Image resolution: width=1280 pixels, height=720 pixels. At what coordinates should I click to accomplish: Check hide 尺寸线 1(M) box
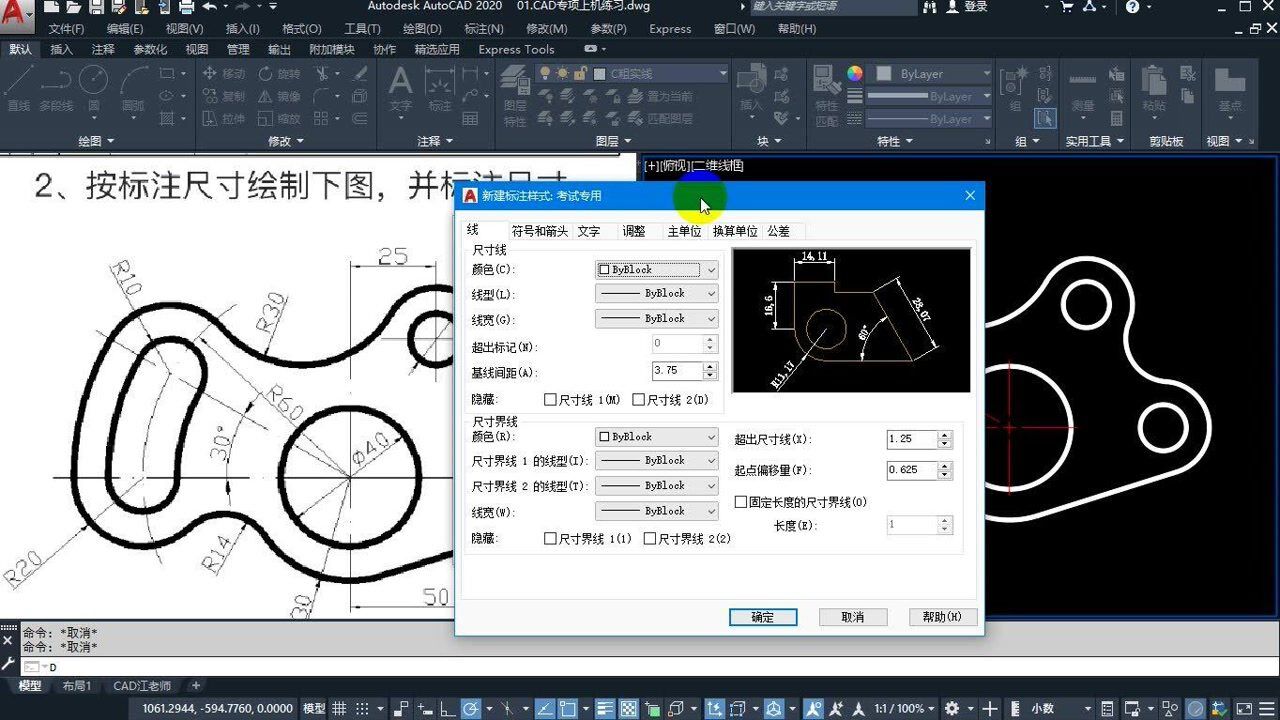pos(550,400)
